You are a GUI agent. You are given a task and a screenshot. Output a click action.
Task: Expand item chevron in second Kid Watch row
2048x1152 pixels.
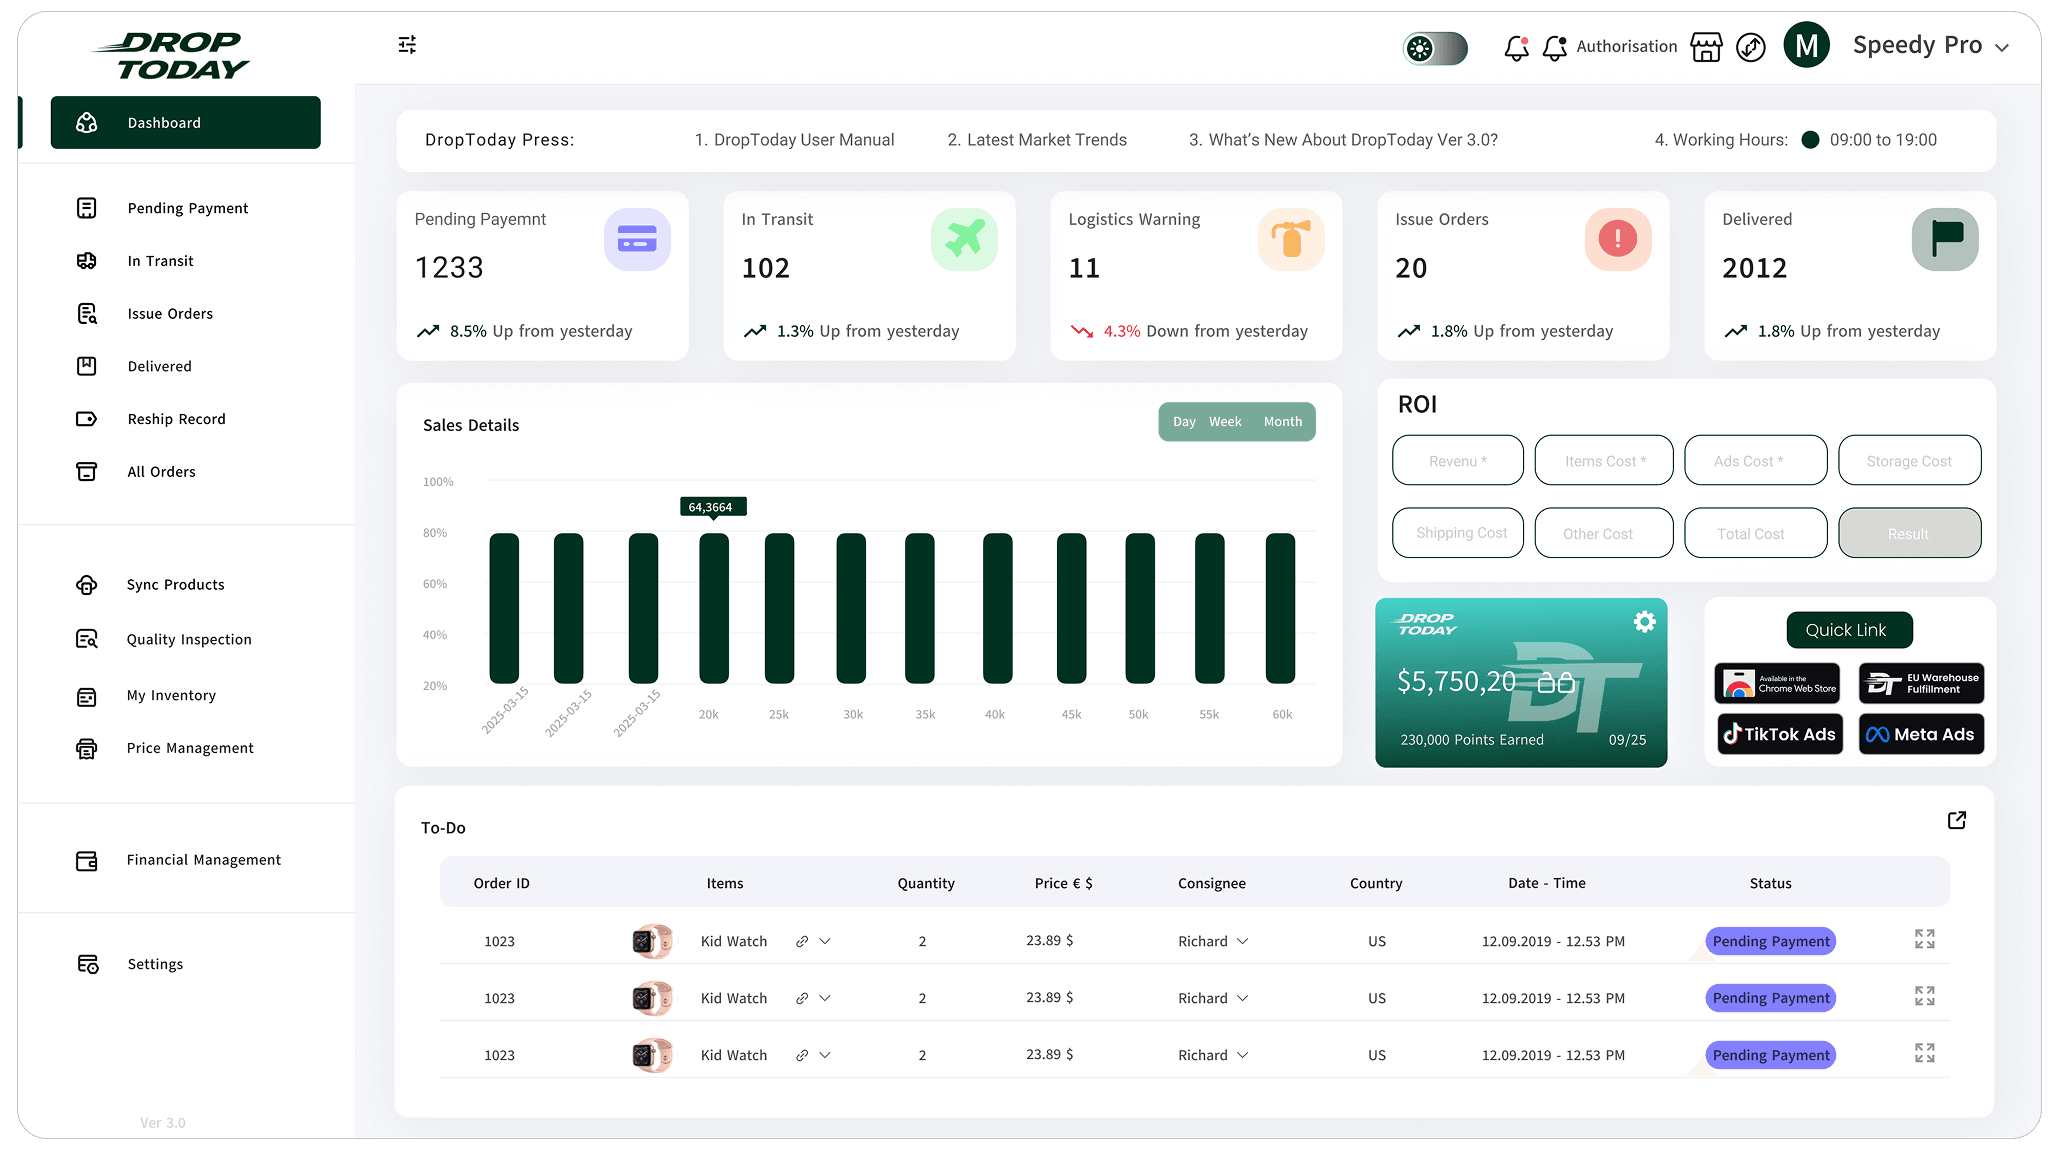[x=825, y=998]
